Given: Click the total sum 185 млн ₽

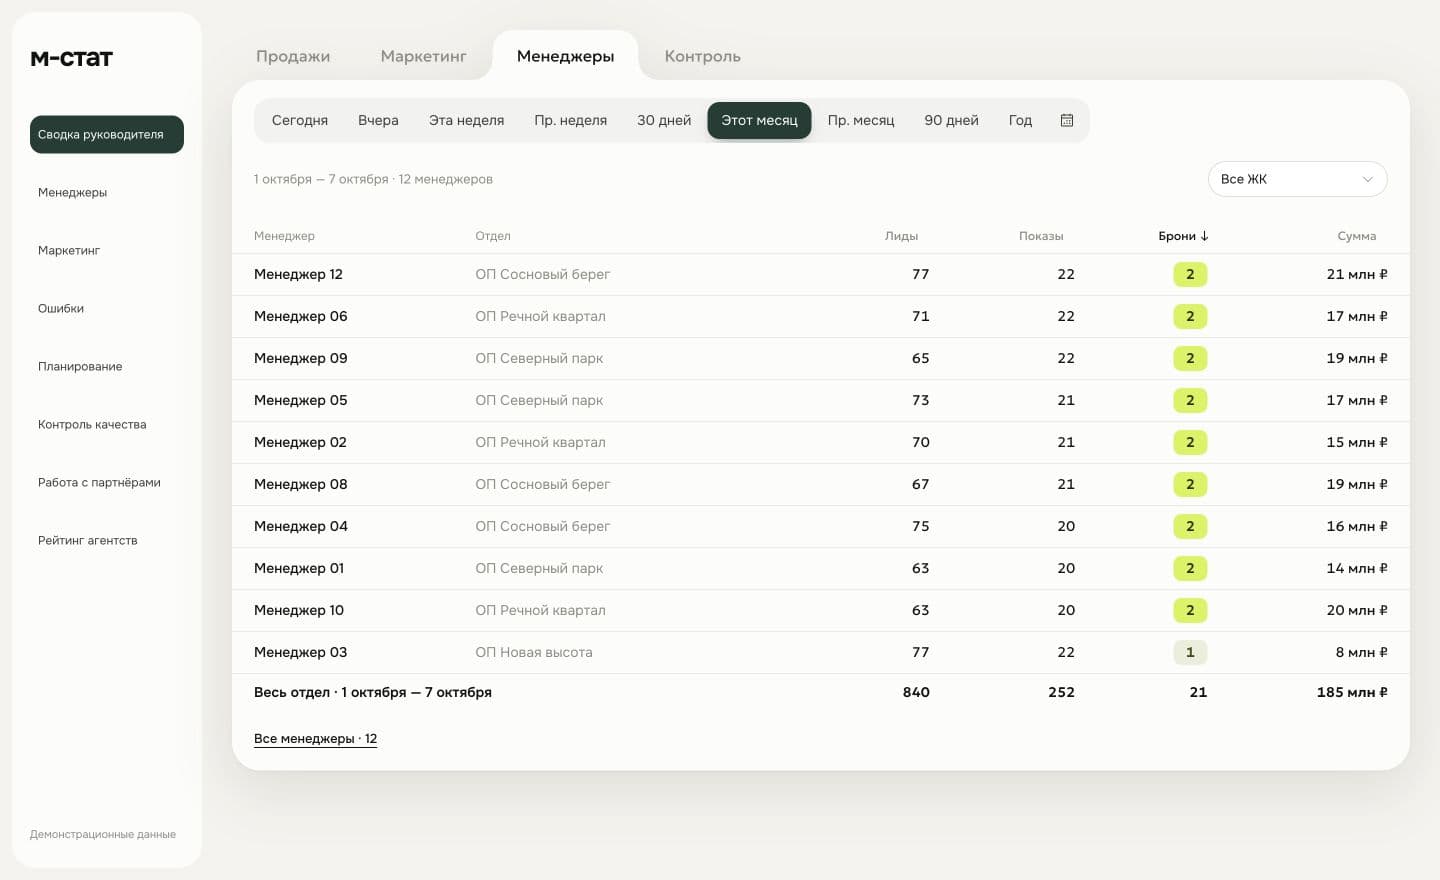Looking at the screenshot, I should tap(1352, 692).
